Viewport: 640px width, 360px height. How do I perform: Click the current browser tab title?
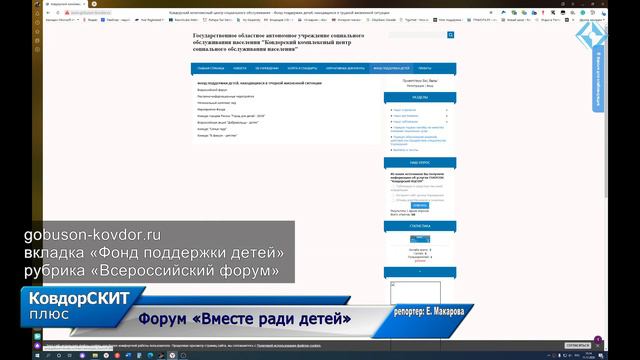click(x=65, y=4)
